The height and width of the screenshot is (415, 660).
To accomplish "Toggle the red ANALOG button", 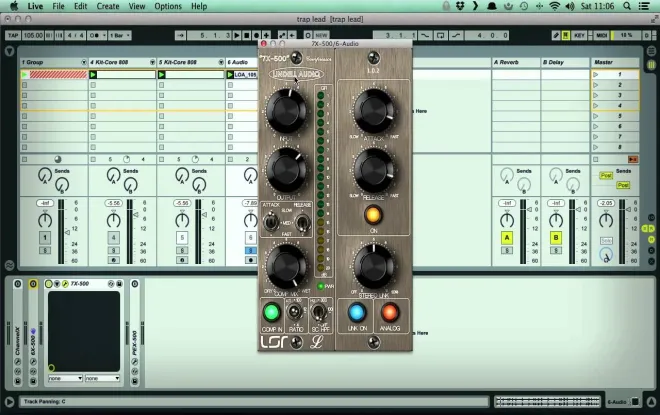I will 389,312.
